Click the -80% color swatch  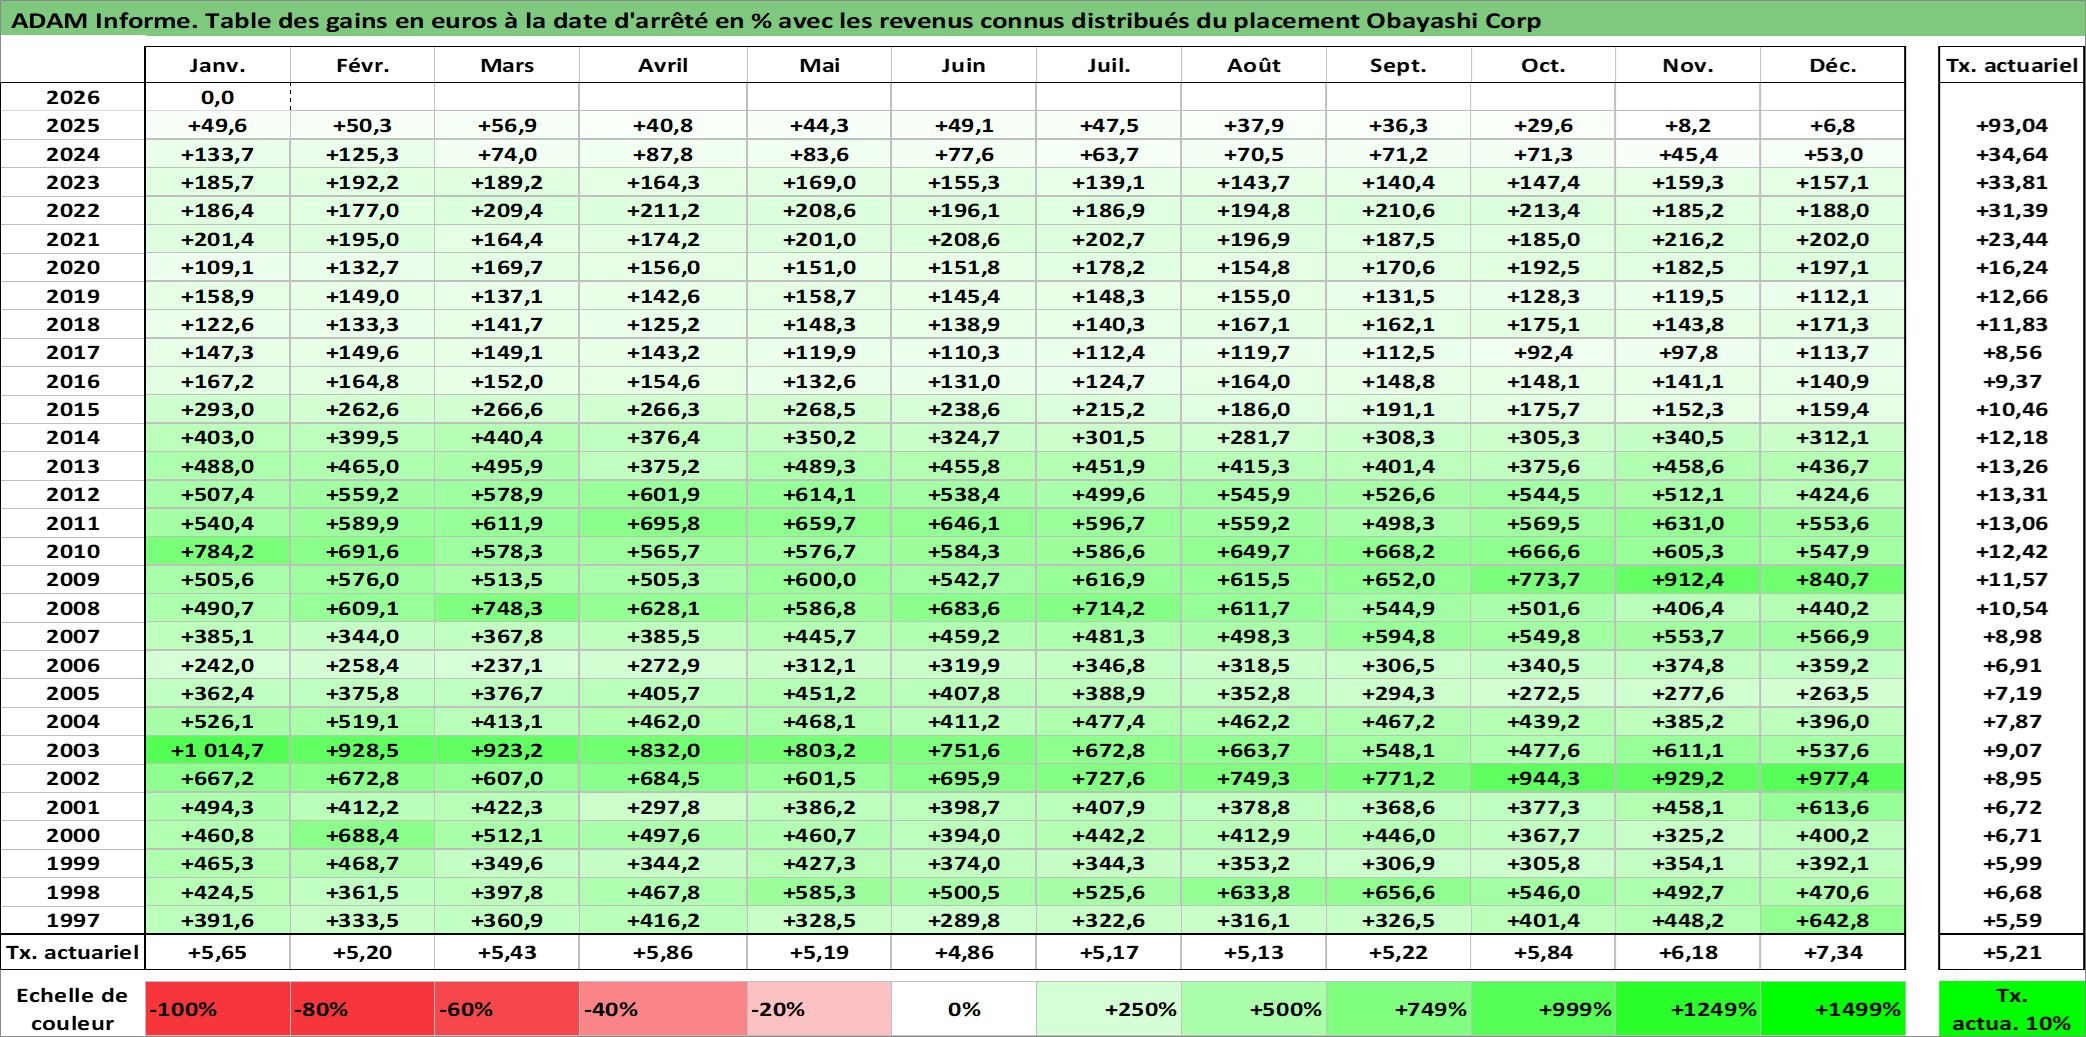[x=363, y=1009]
